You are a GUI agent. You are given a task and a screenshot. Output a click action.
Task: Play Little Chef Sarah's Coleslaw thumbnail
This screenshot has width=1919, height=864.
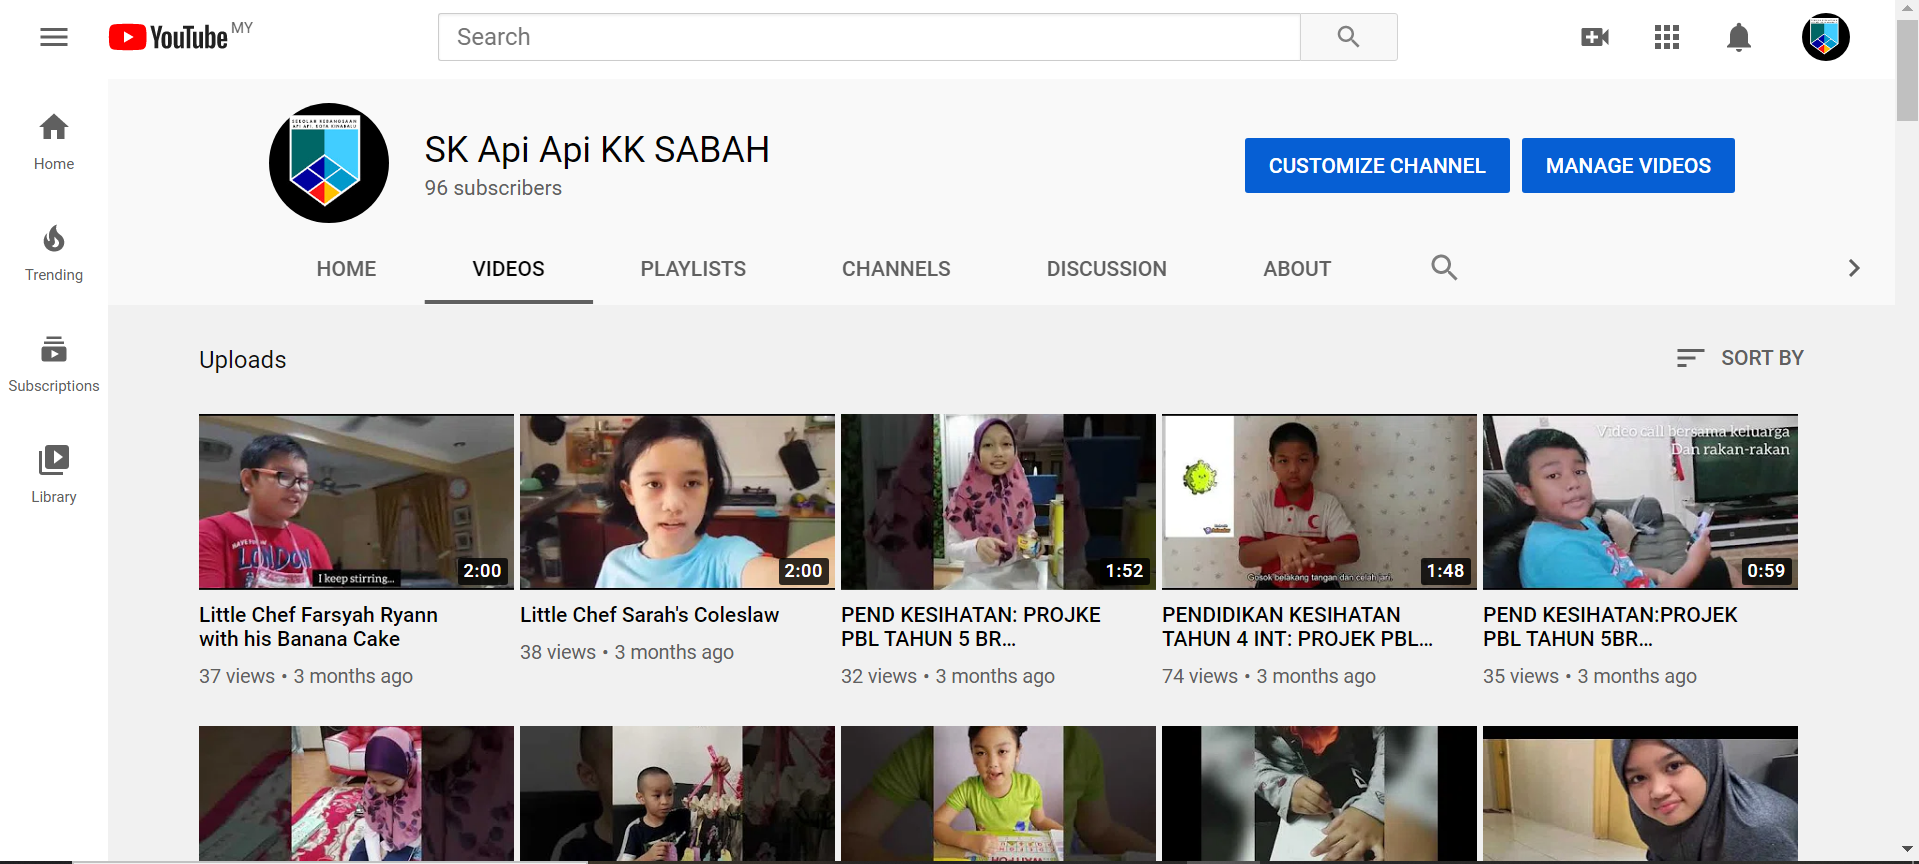point(677,502)
